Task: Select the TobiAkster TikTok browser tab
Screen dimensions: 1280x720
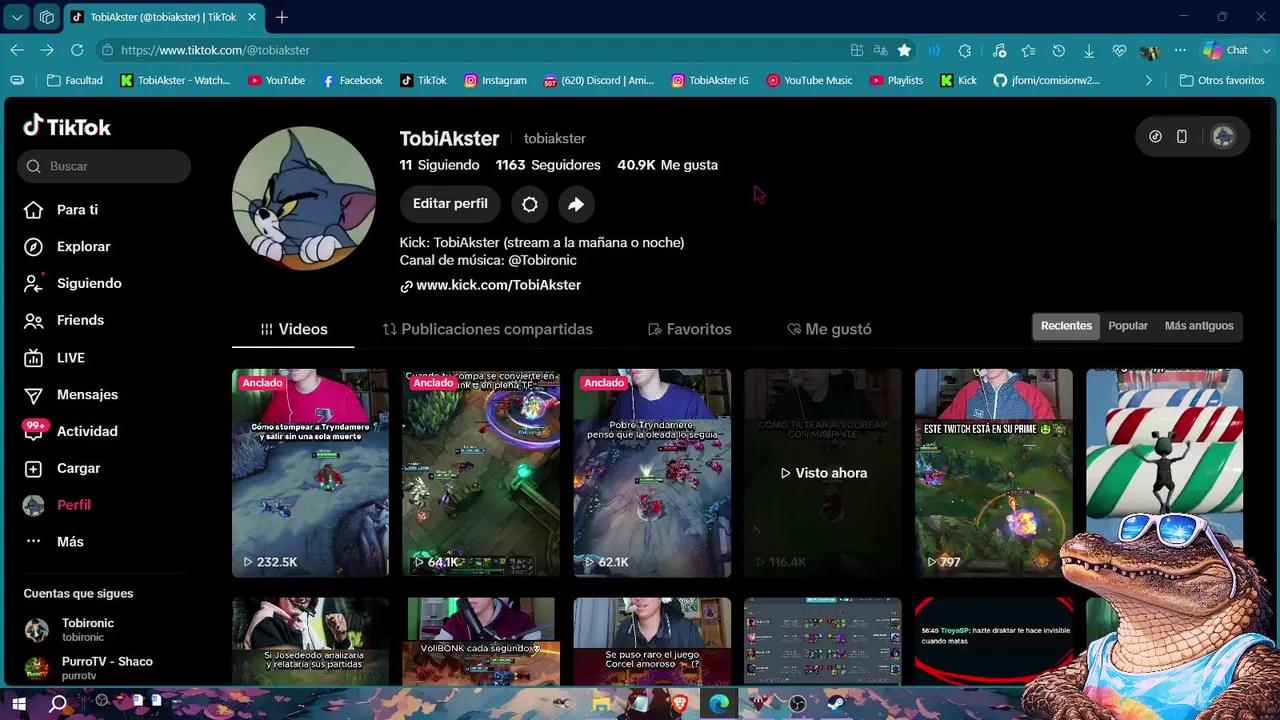Action: [164, 17]
